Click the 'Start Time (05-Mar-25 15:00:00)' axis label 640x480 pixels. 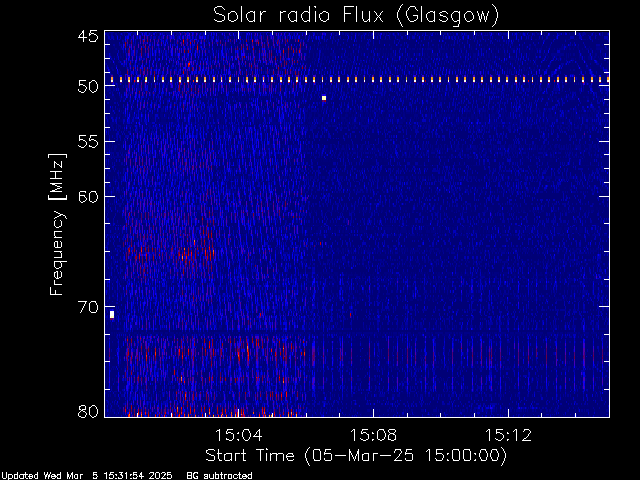356,455
